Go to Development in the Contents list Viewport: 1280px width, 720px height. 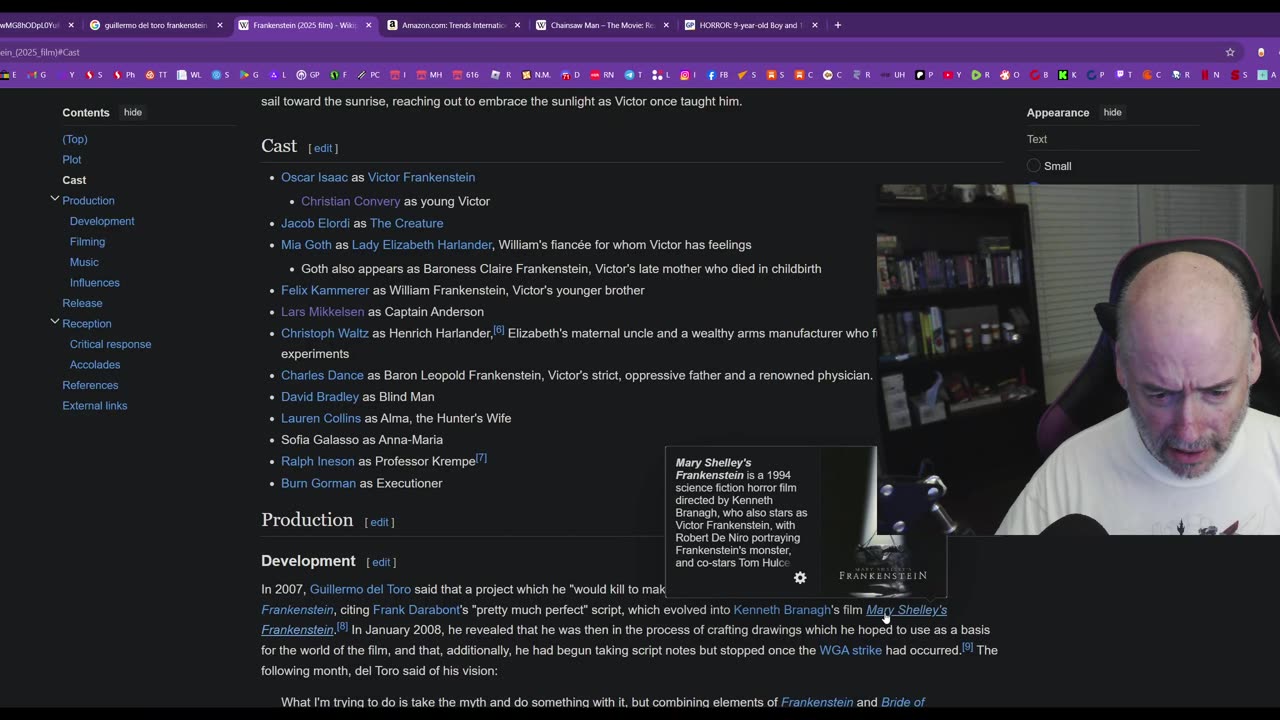pos(102,221)
